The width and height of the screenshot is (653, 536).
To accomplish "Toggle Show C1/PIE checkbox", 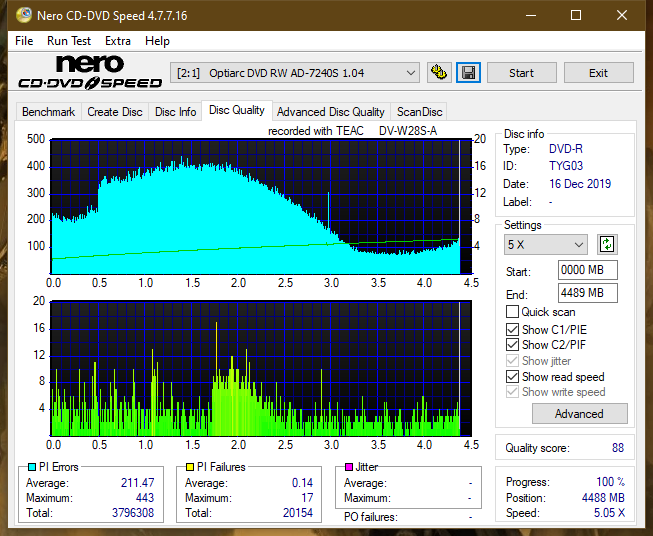I will pos(512,329).
